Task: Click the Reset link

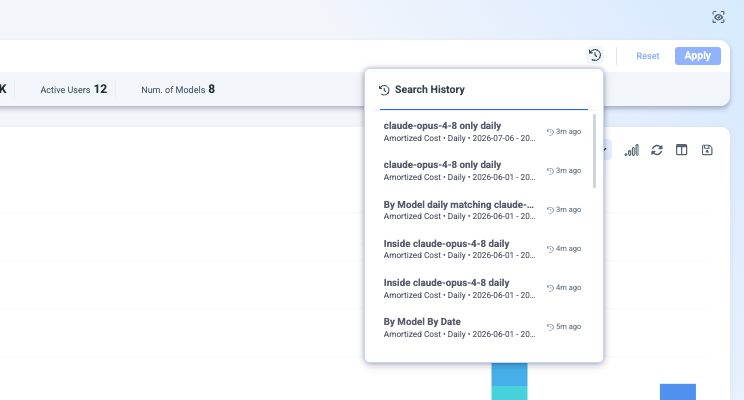Action: tap(648, 56)
